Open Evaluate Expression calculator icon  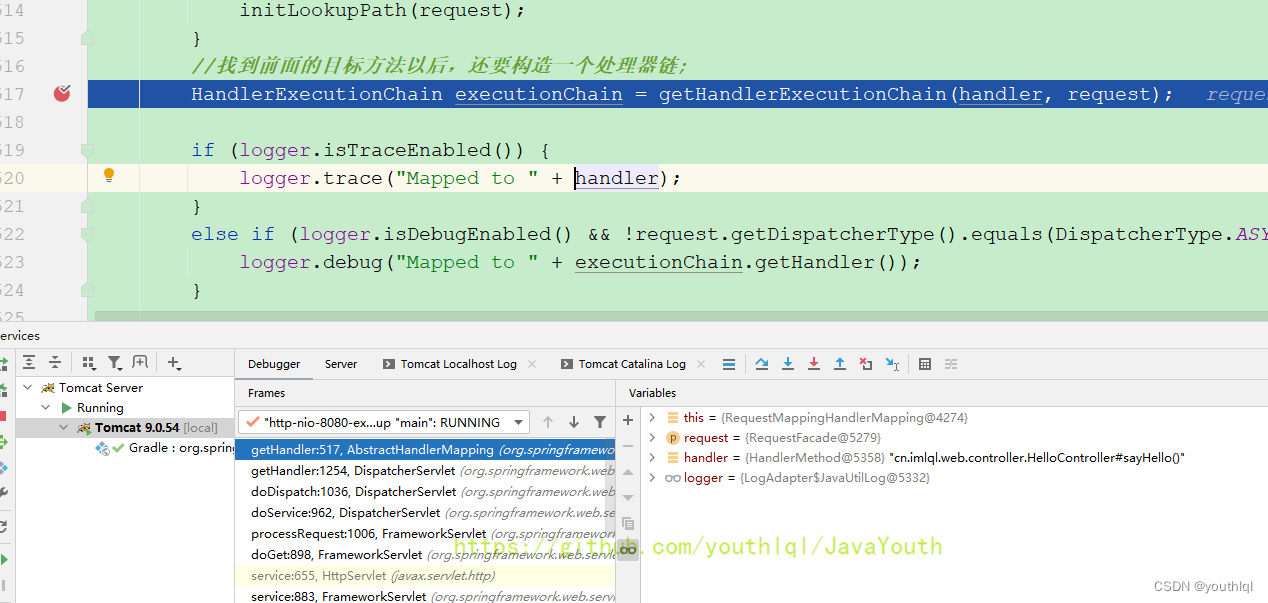point(925,364)
